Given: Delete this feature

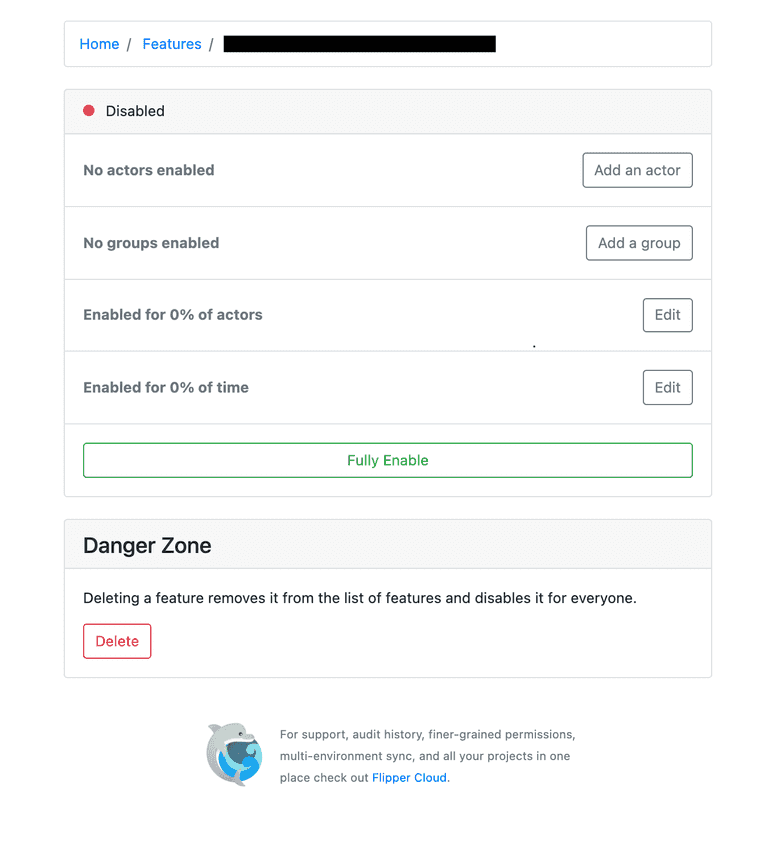Looking at the screenshot, I should pos(117,641).
